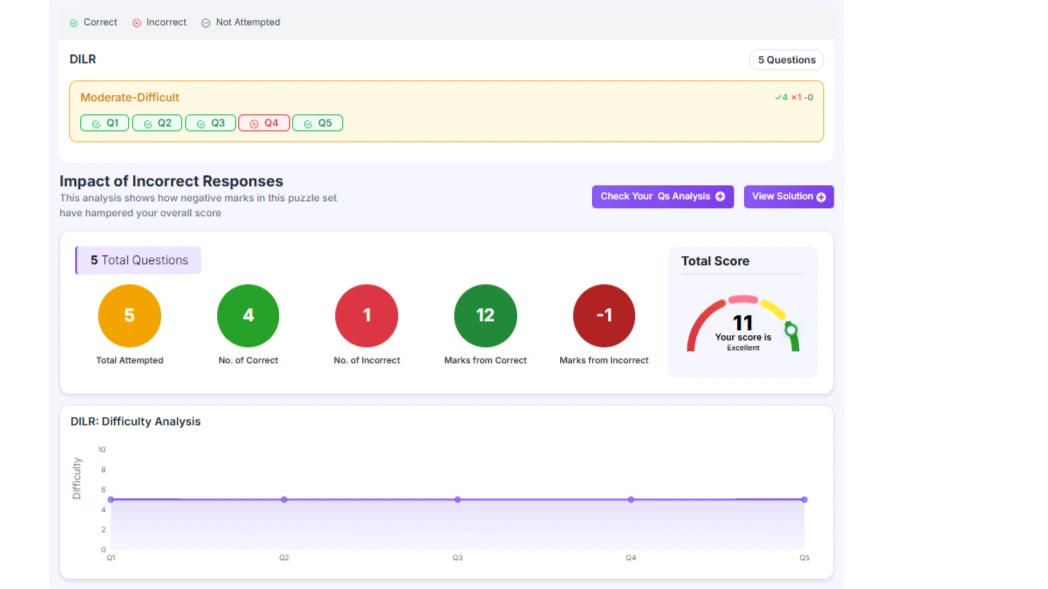Click the red No. of Incorrect circle
Screen dimensions: 1048x589
click(366, 316)
